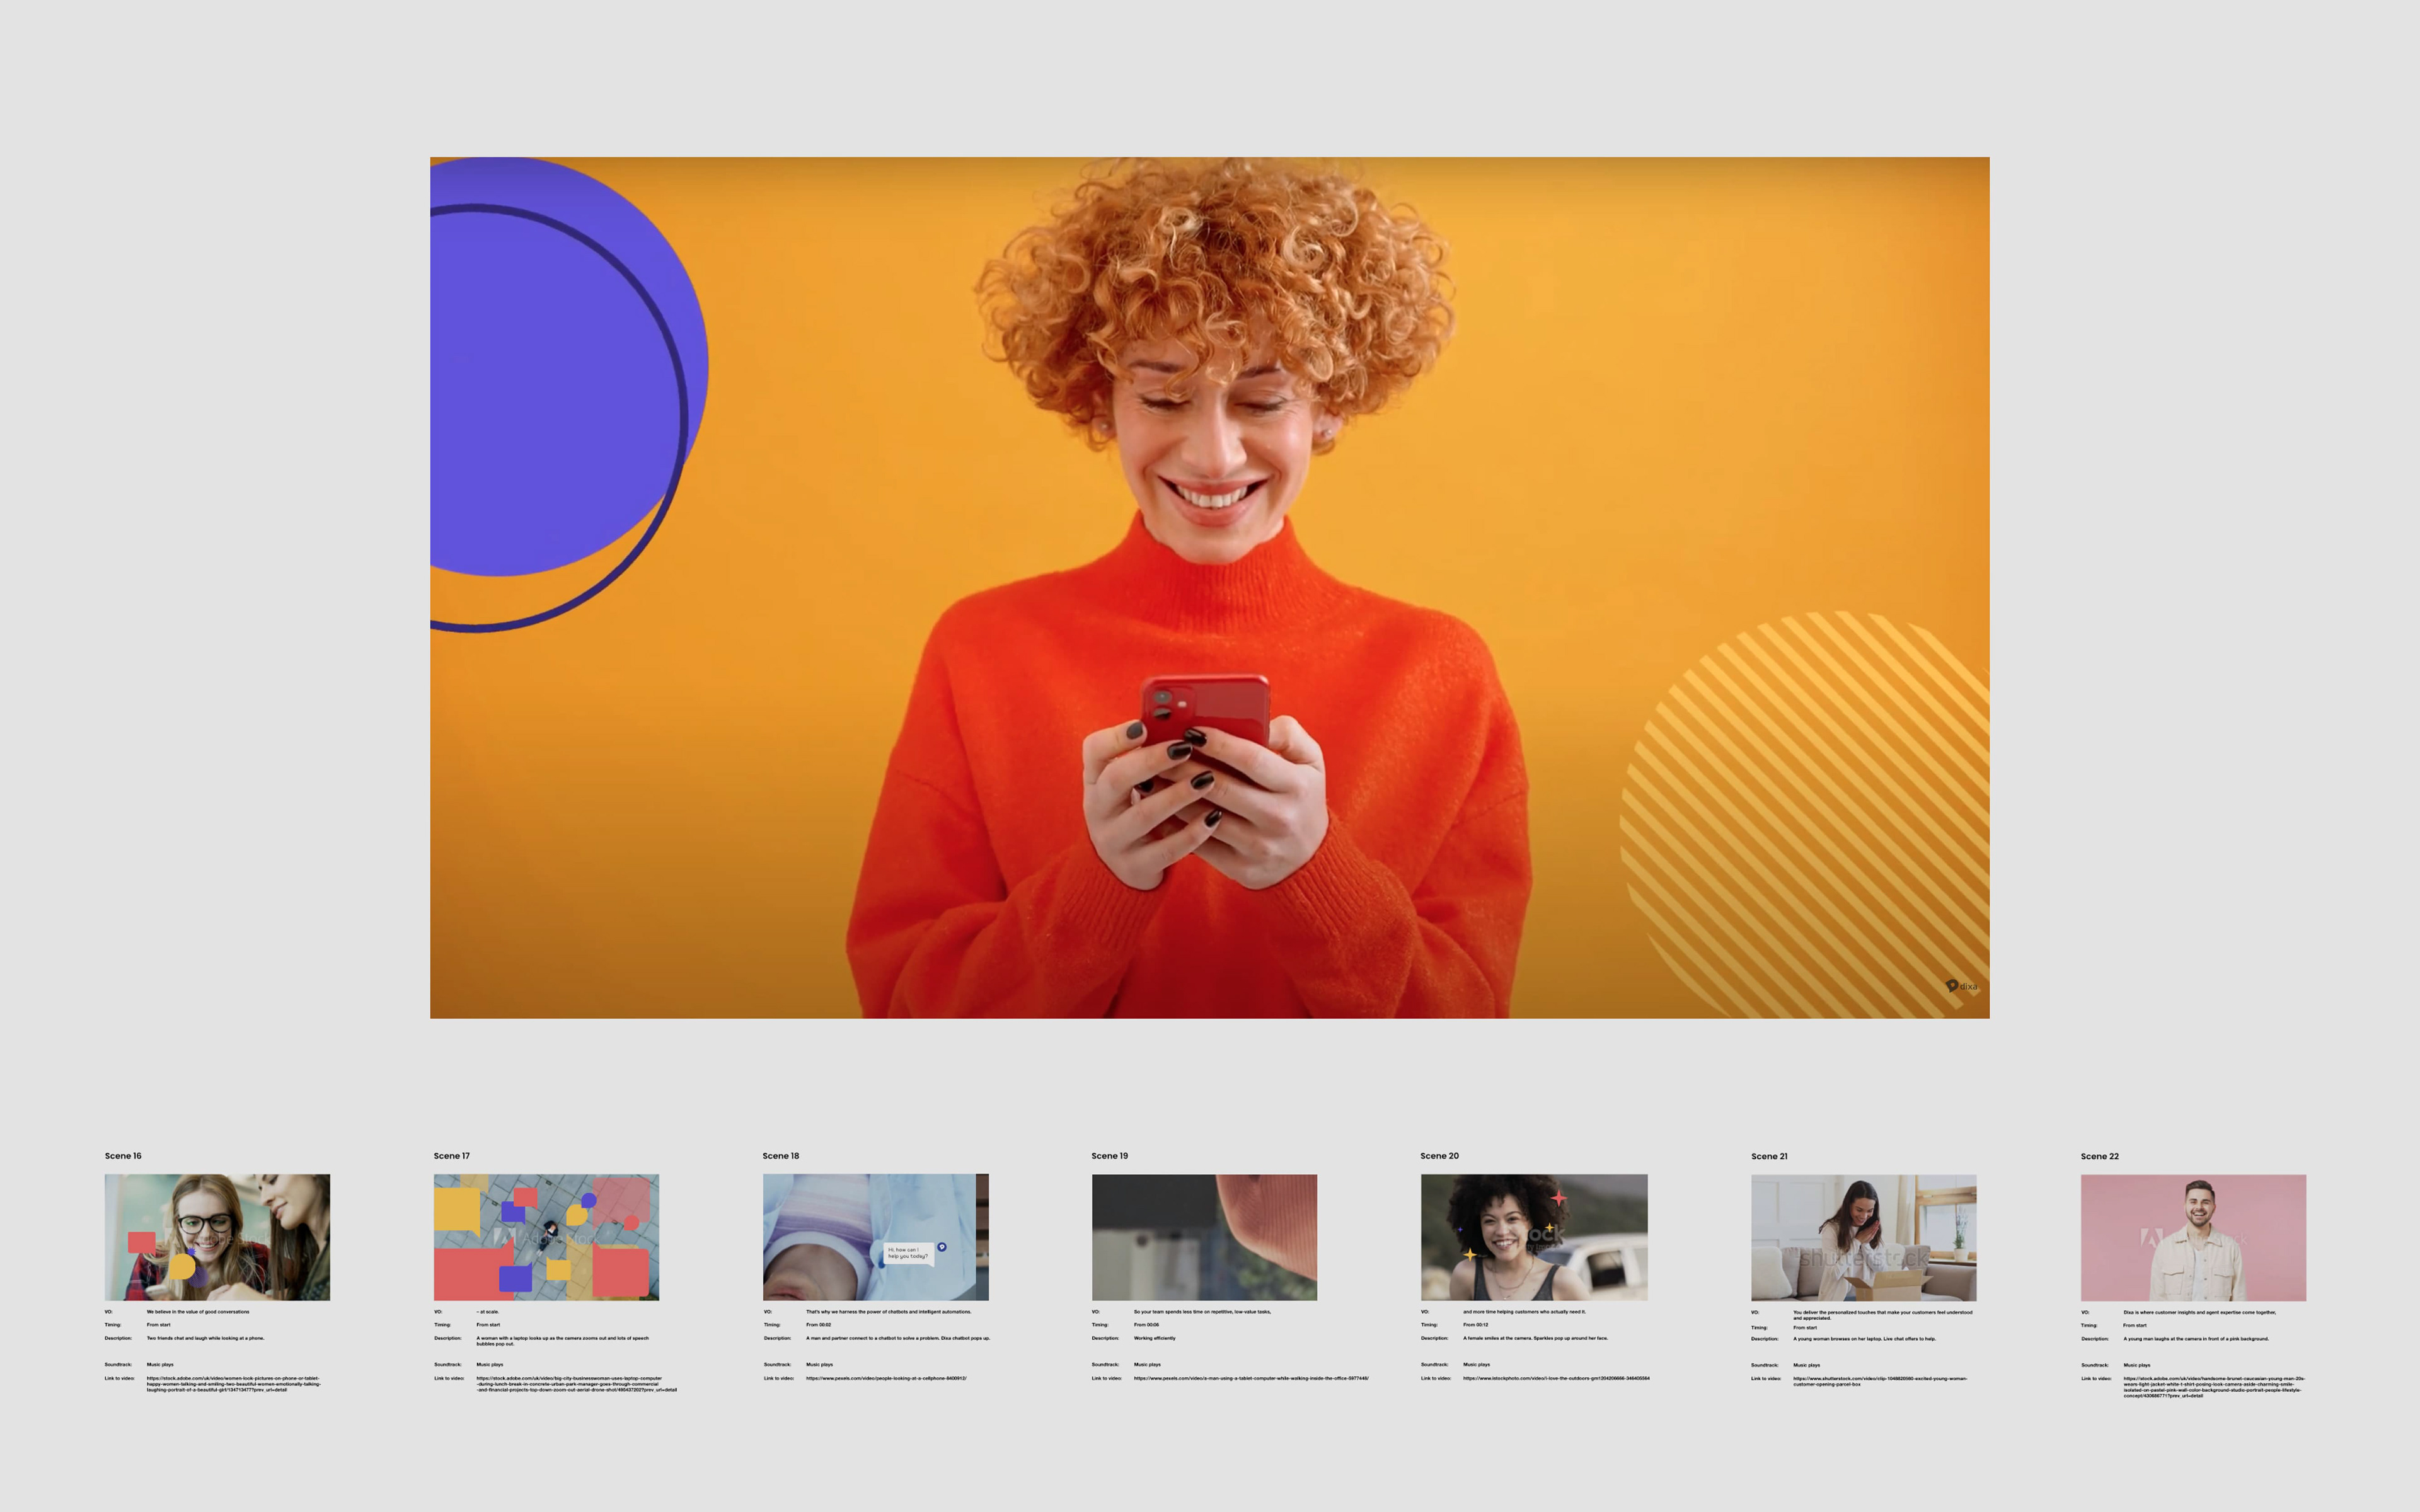
Task: Open the Scene 18 chatbot thumbnail
Action: point(875,1237)
